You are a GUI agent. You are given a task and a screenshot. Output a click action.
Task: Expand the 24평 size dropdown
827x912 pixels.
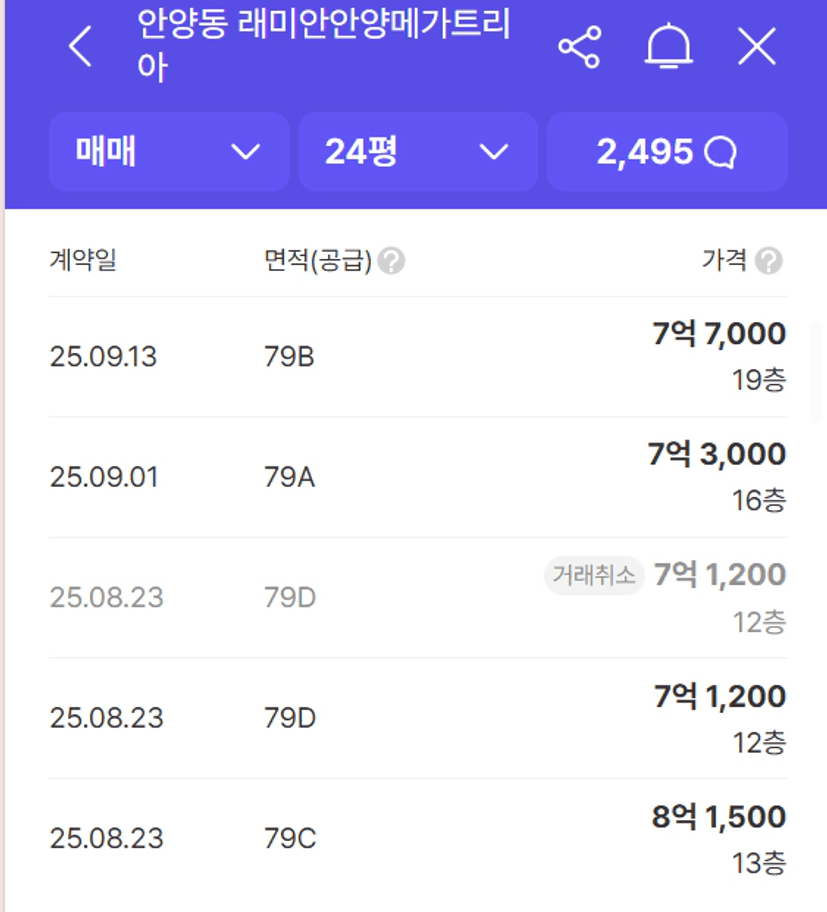418,152
